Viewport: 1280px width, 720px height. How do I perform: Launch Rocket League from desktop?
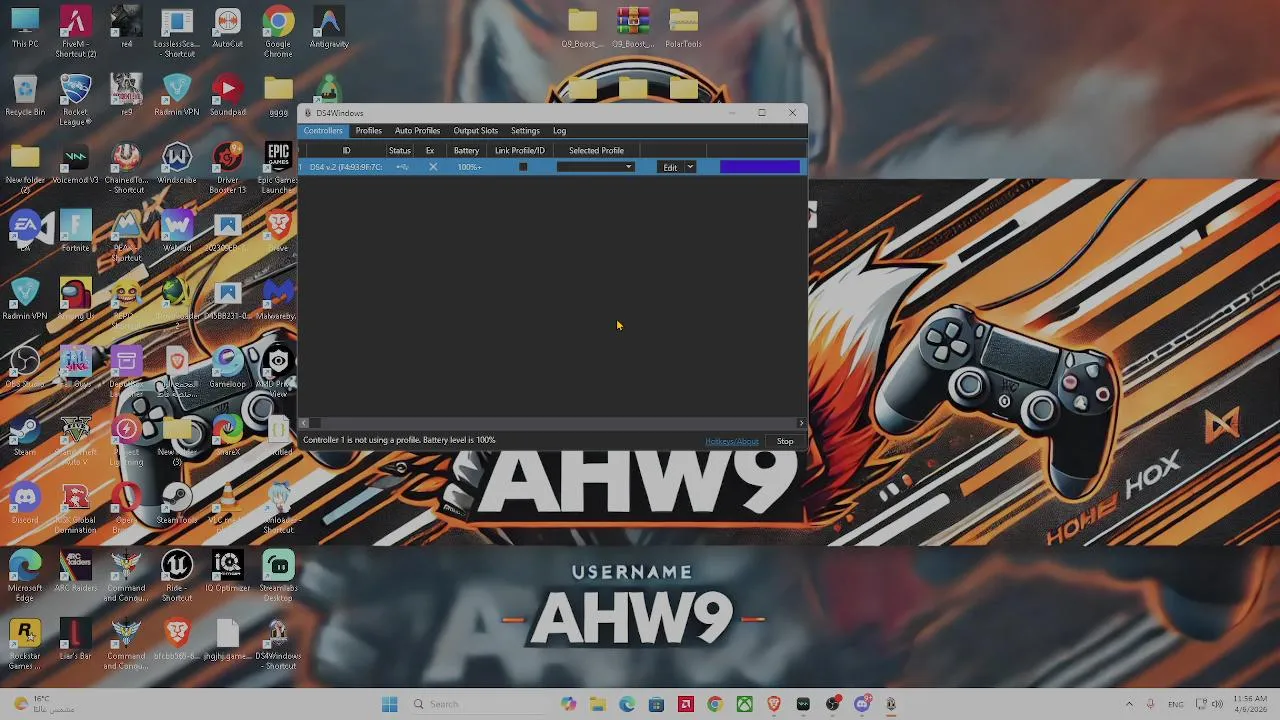tap(76, 100)
